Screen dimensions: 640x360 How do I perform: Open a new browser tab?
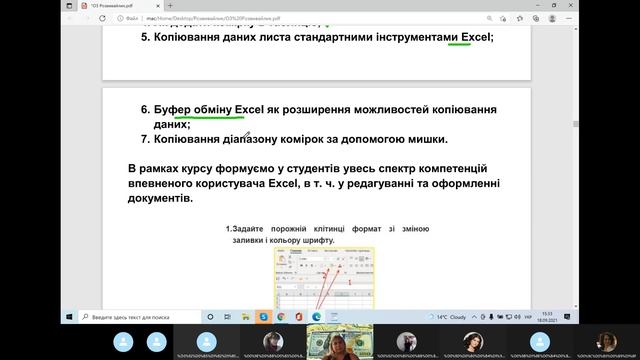pos(170,6)
